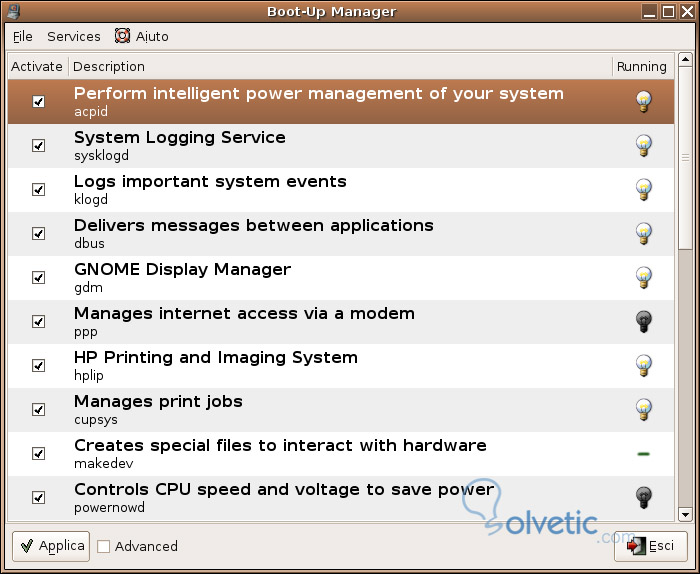The width and height of the screenshot is (700, 574).
Task: Click the klogd running lightbulb icon
Action: point(643,190)
